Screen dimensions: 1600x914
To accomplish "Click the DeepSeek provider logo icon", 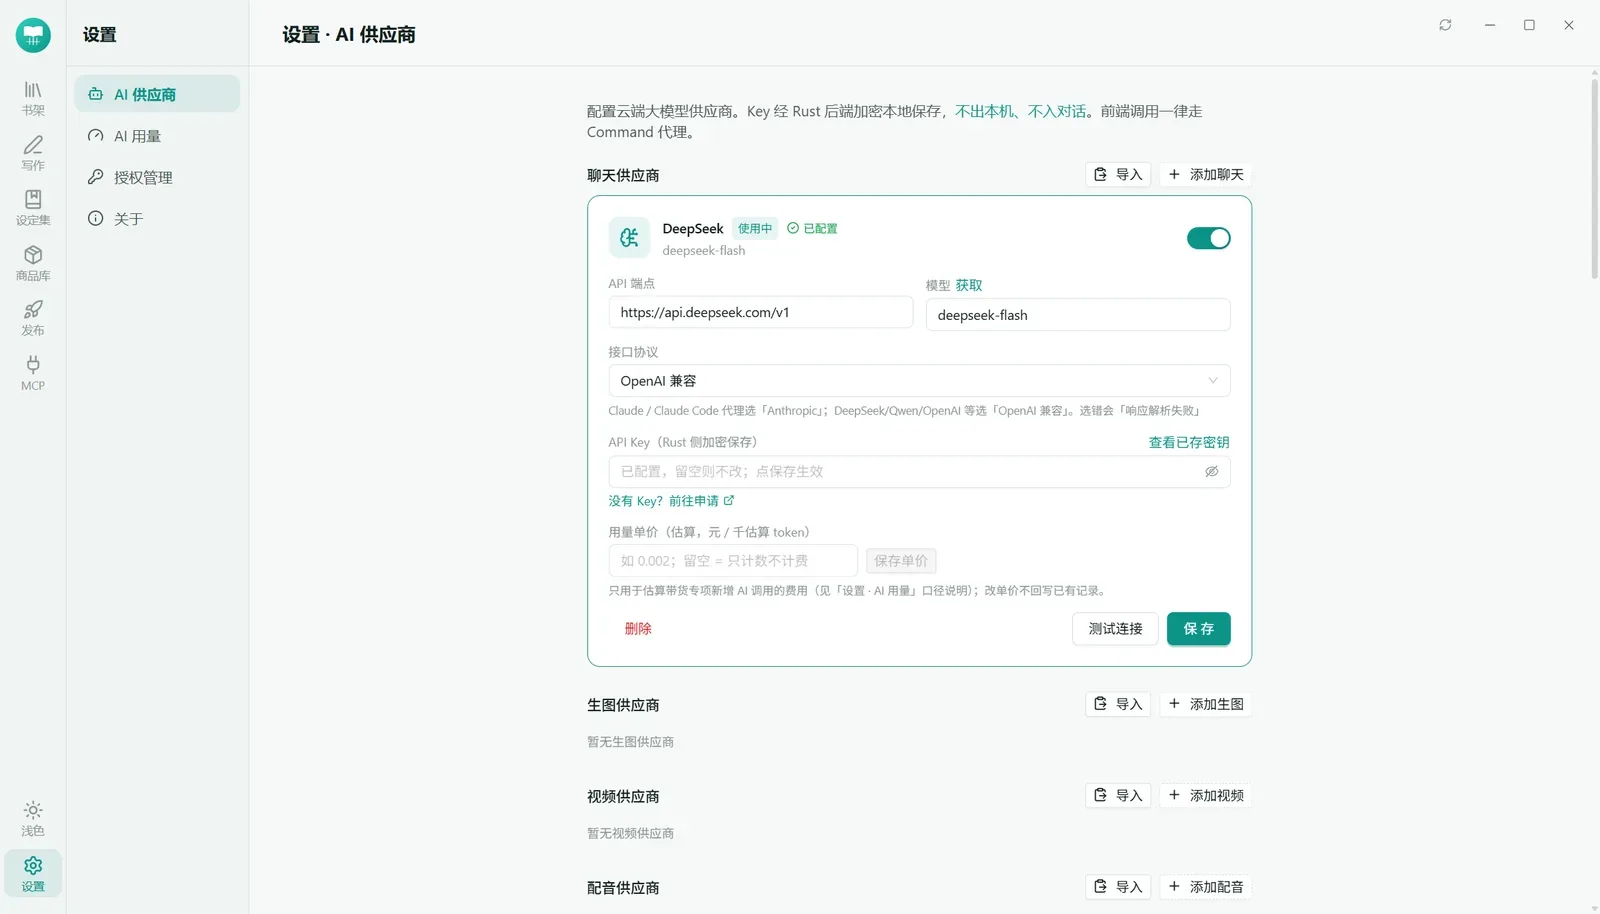I will tap(629, 238).
